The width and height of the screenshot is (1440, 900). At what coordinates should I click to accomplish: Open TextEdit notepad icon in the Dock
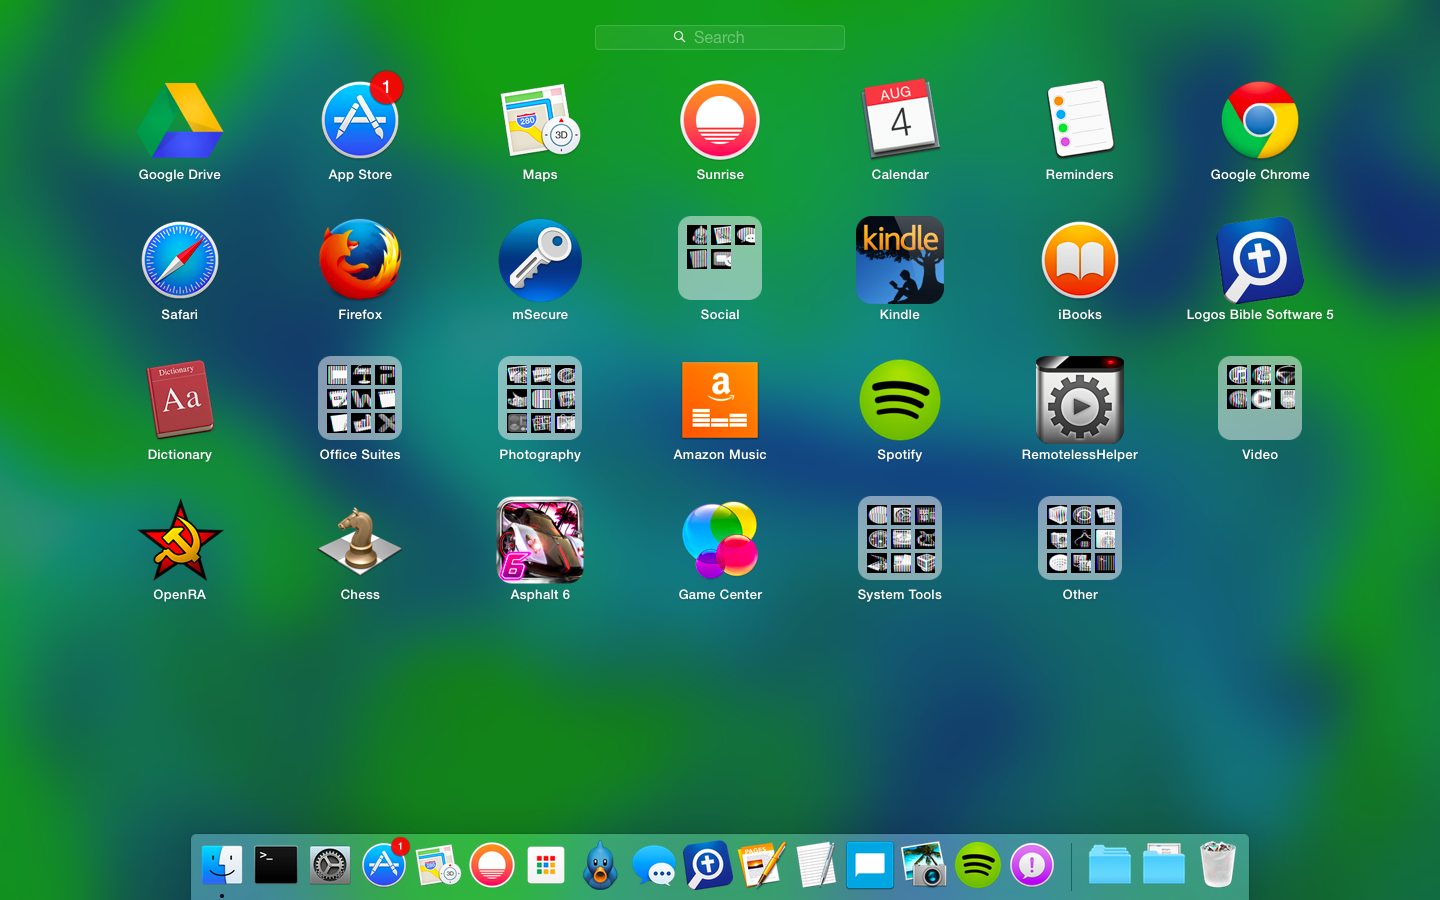tap(816, 865)
